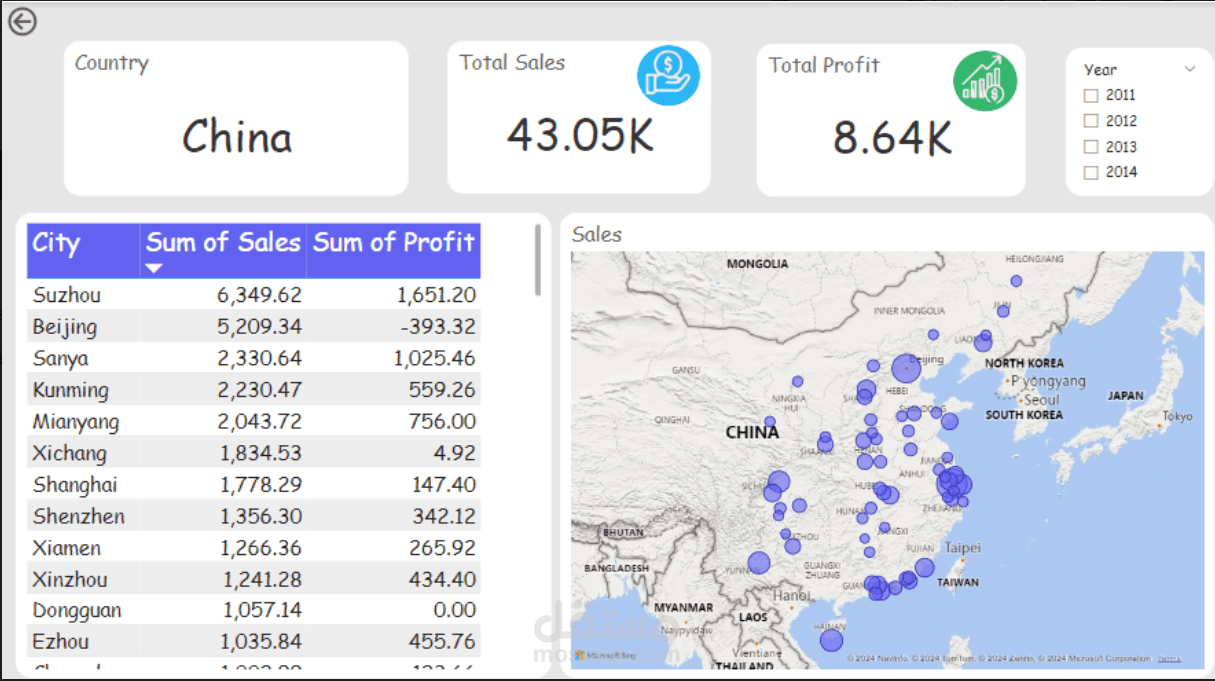1215x681 pixels.
Task: Click the city table vertical scrollbar
Action: [x=538, y=260]
